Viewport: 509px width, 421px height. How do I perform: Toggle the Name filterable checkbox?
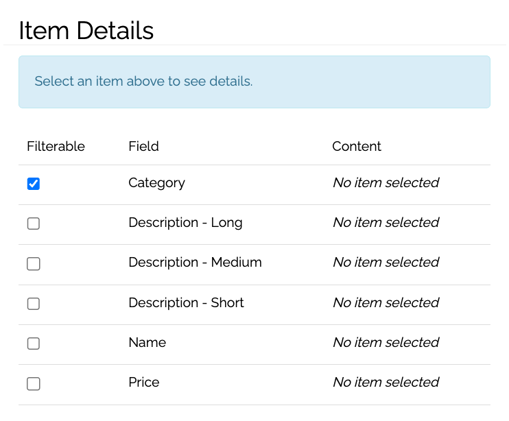click(x=33, y=343)
